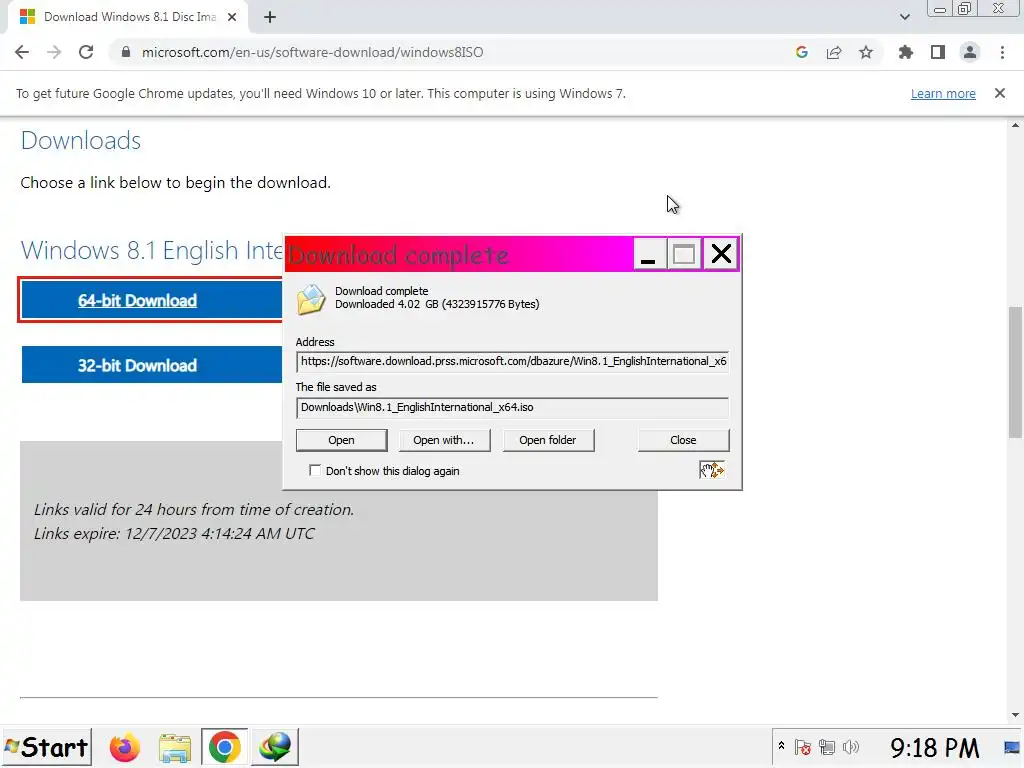Image resolution: width=1024 pixels, height=768 pixels.
Task: Click the Downloads heading text
Action: [81, 140]
